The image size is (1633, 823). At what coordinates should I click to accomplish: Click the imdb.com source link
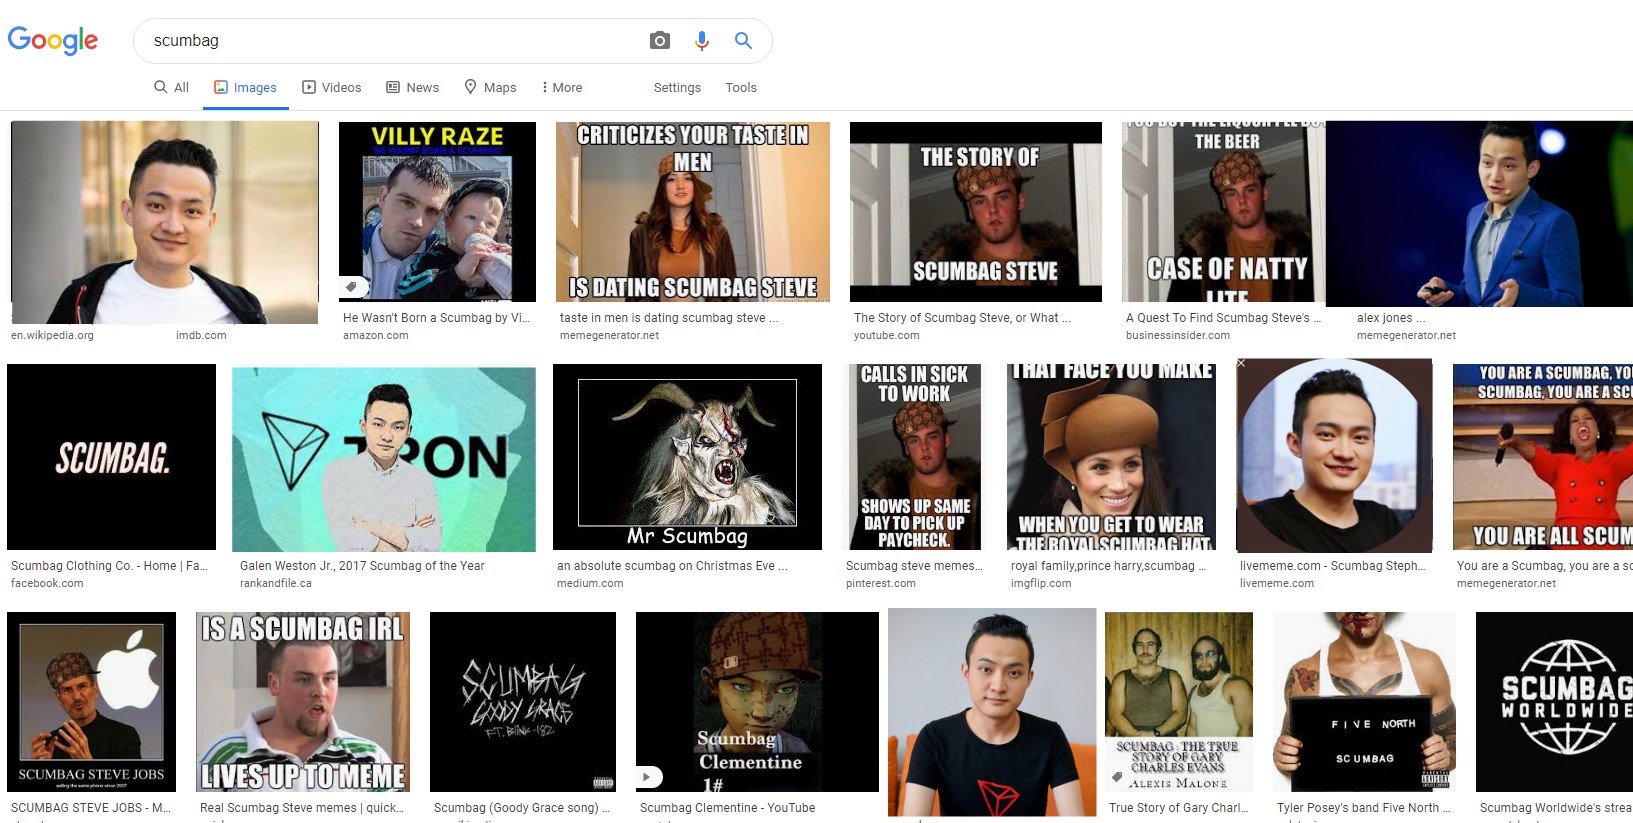point(201,335)
